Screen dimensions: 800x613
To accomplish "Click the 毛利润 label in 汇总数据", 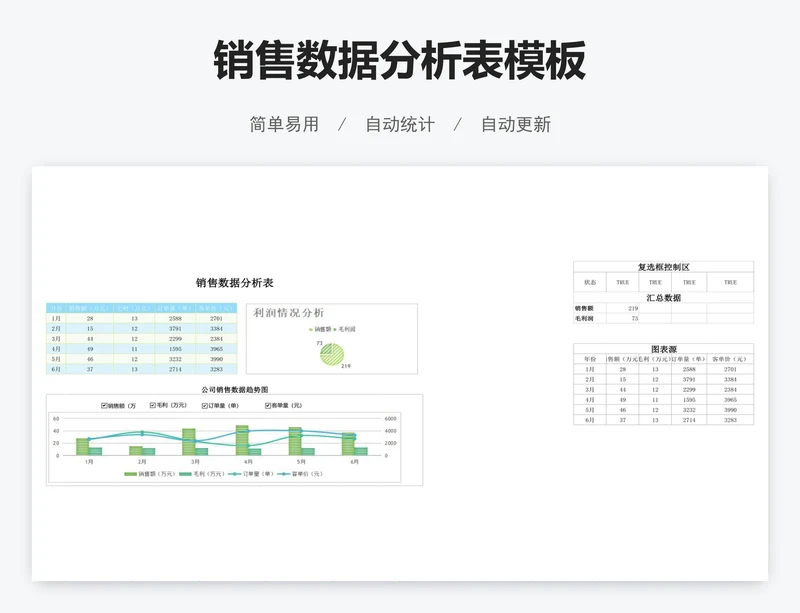I will (584, 318).
